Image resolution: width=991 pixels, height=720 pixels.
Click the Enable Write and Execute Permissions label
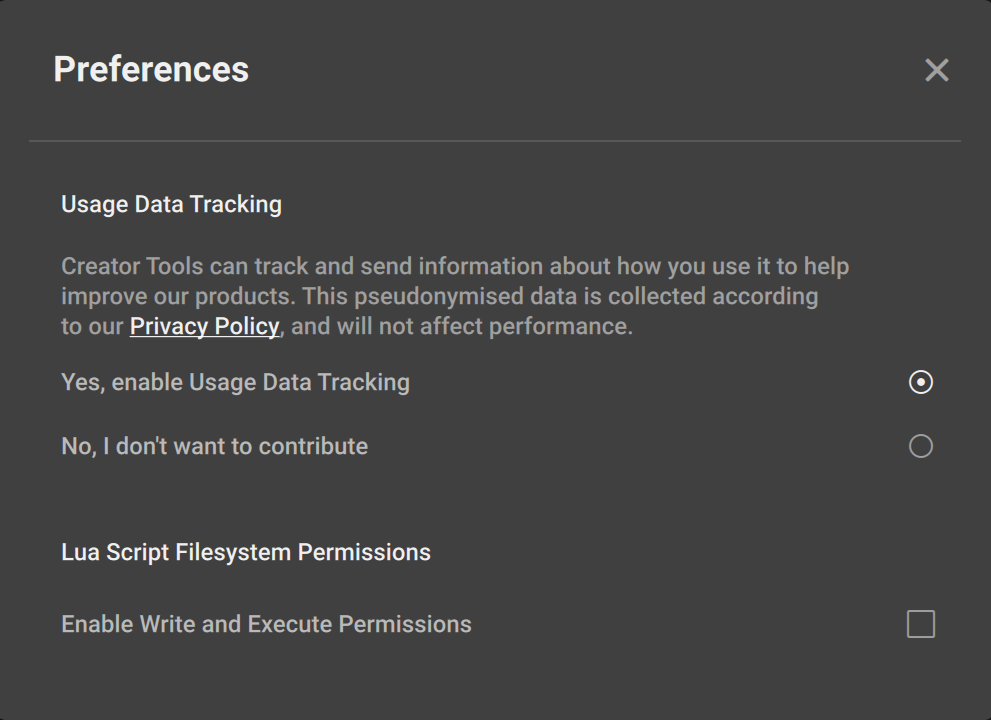[266, 624]
